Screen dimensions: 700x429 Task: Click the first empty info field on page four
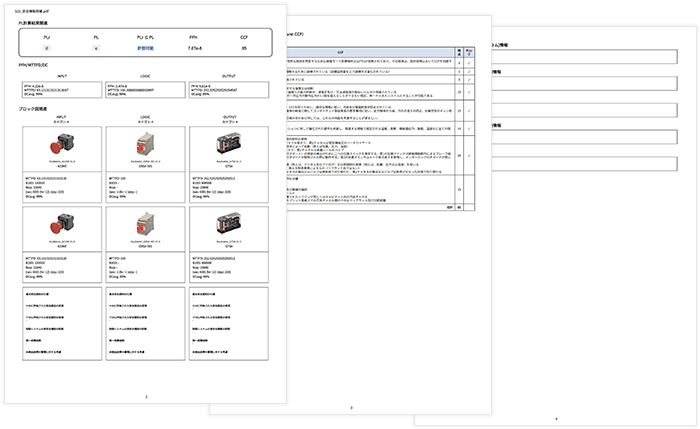pos(584,57)
